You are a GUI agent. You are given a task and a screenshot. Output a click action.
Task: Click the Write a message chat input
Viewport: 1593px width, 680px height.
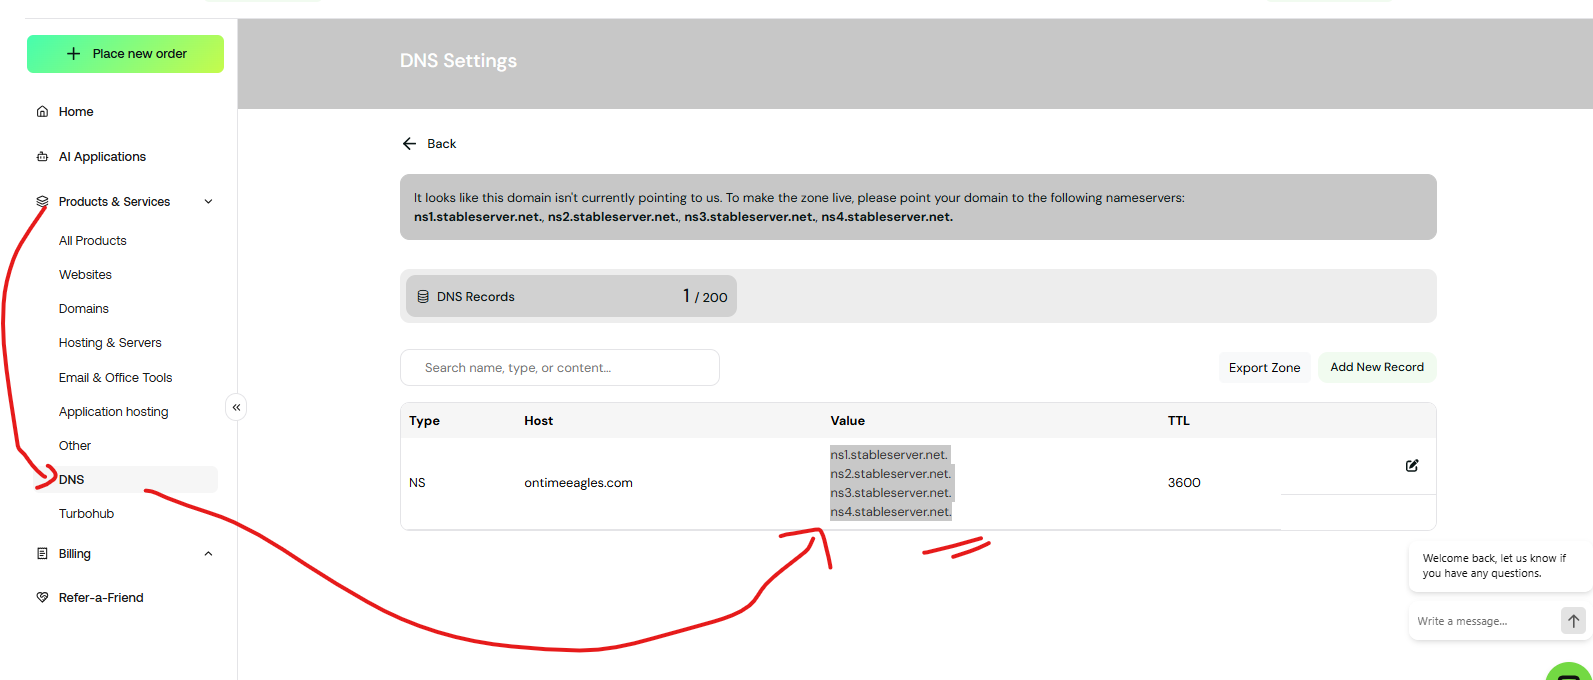1482,621
